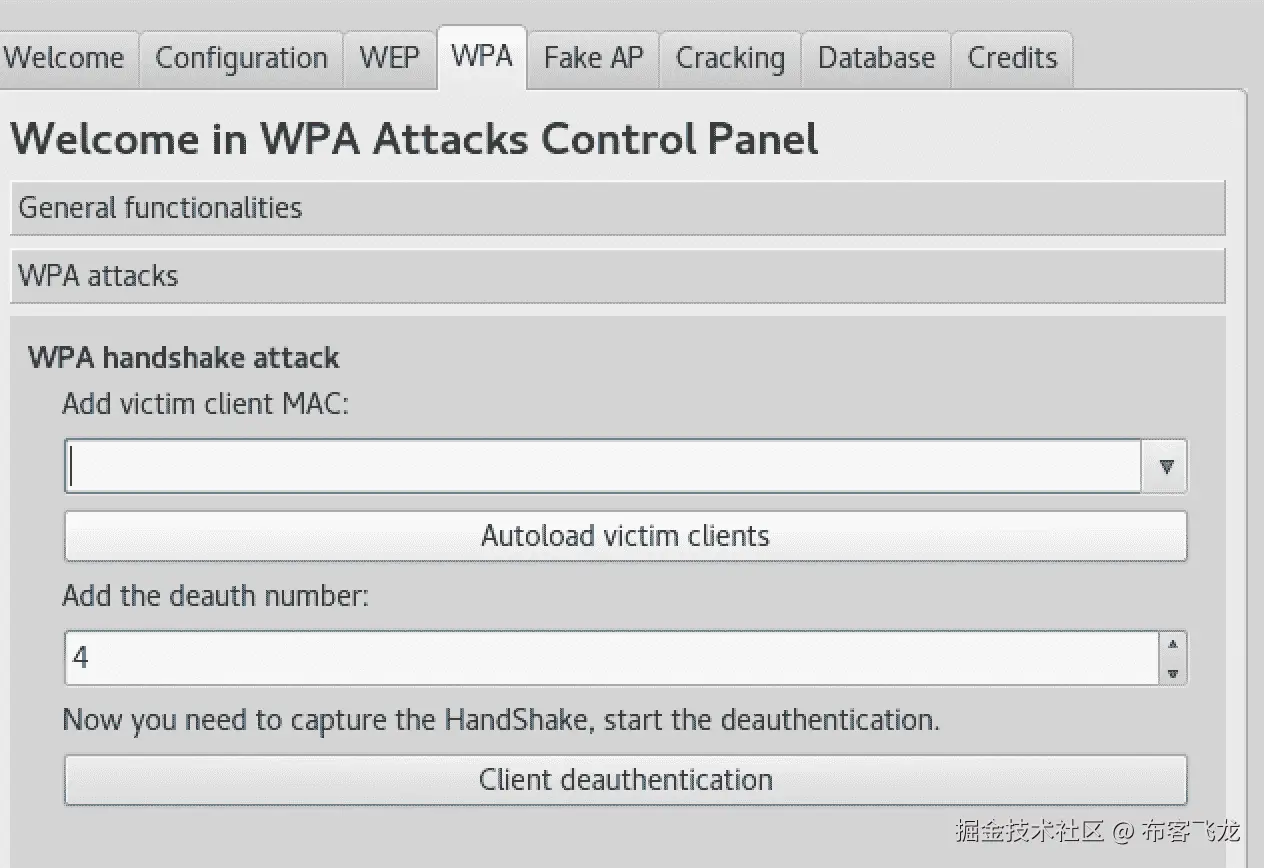This screenshot has width=1264, height=868.
Task: Expand the General functionalities section
Action: coord(617,208)
